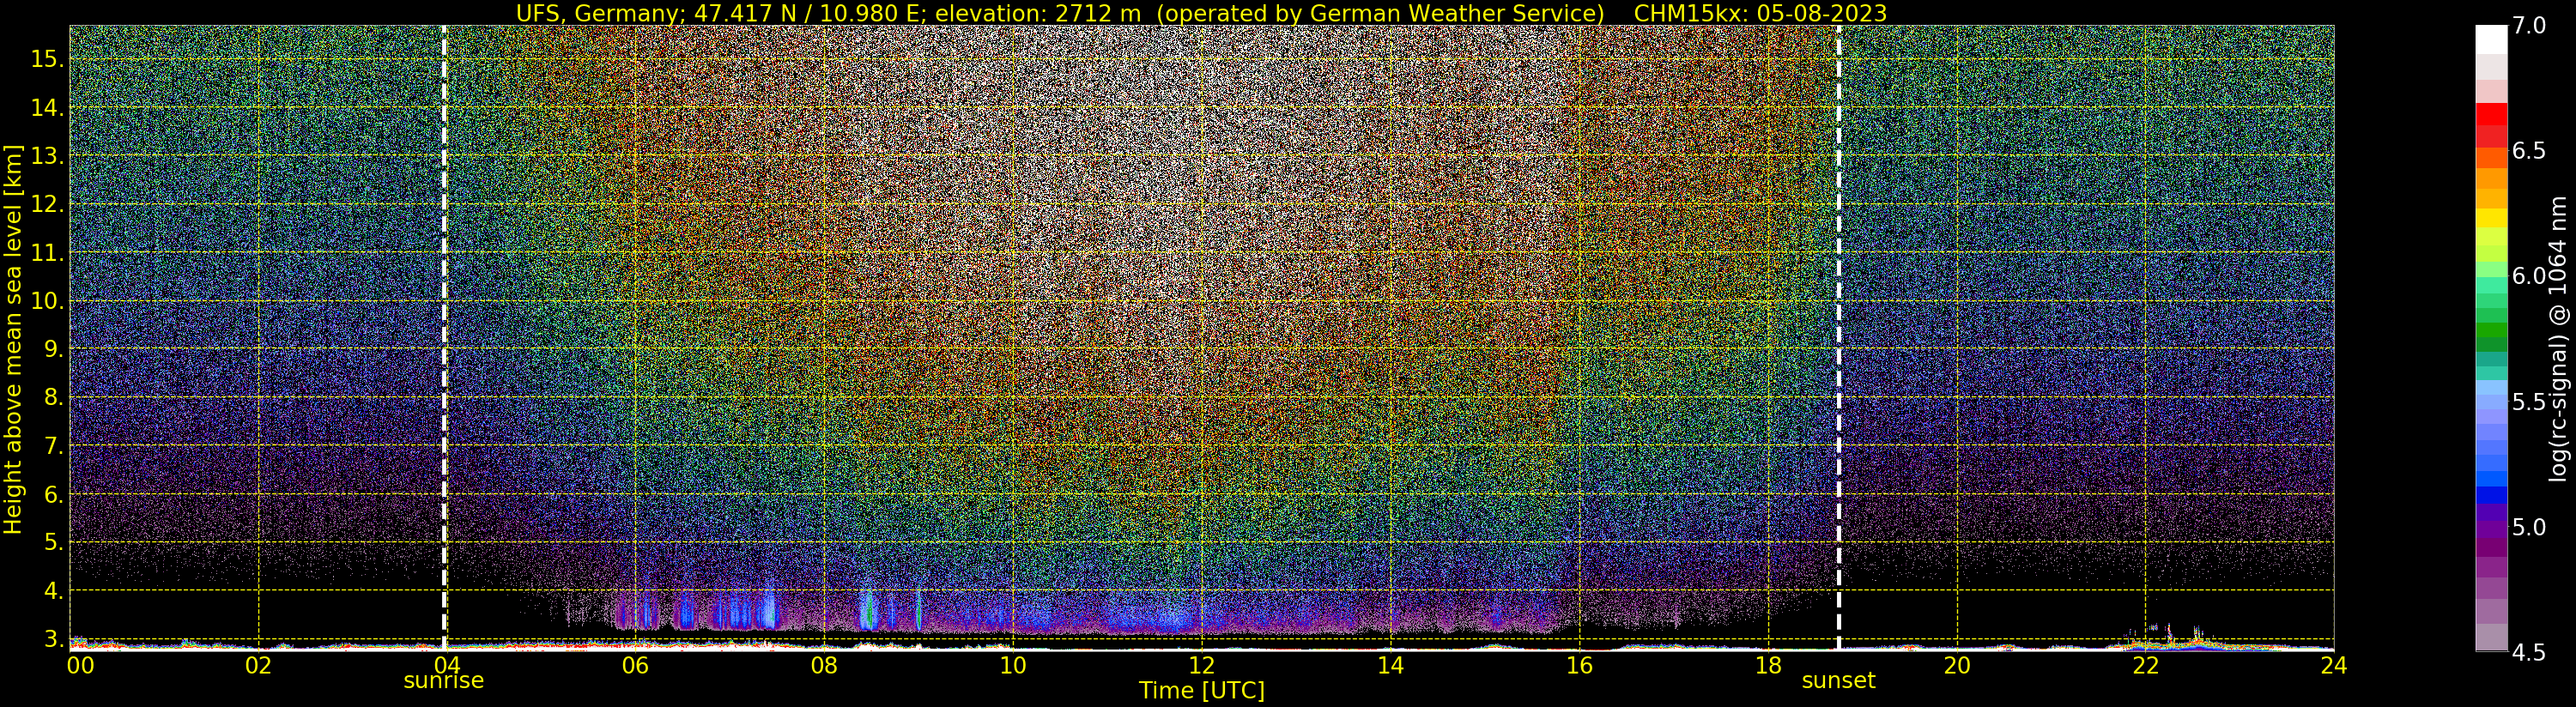This screenshot has width=2576, height=707.
Task: Click height axis tick '5.'
Action: [x=52, y=543]
